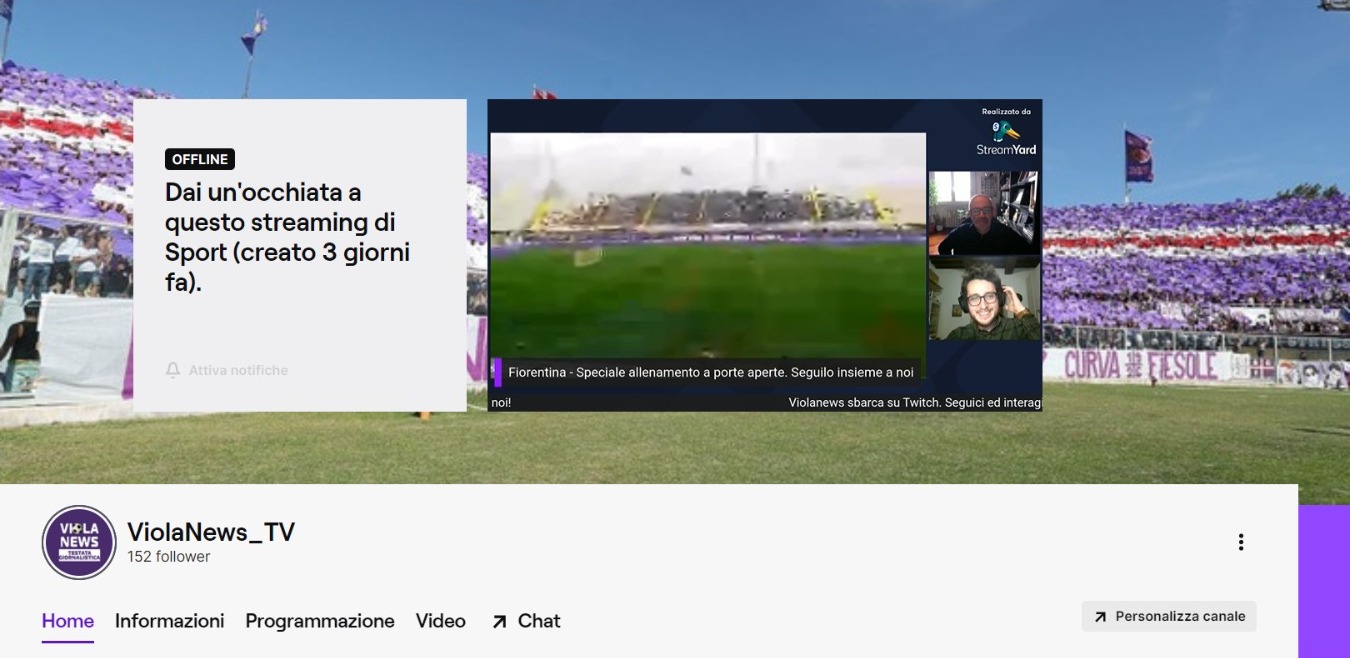Click the arrow icon beside Chat

(x=499, y=622)
